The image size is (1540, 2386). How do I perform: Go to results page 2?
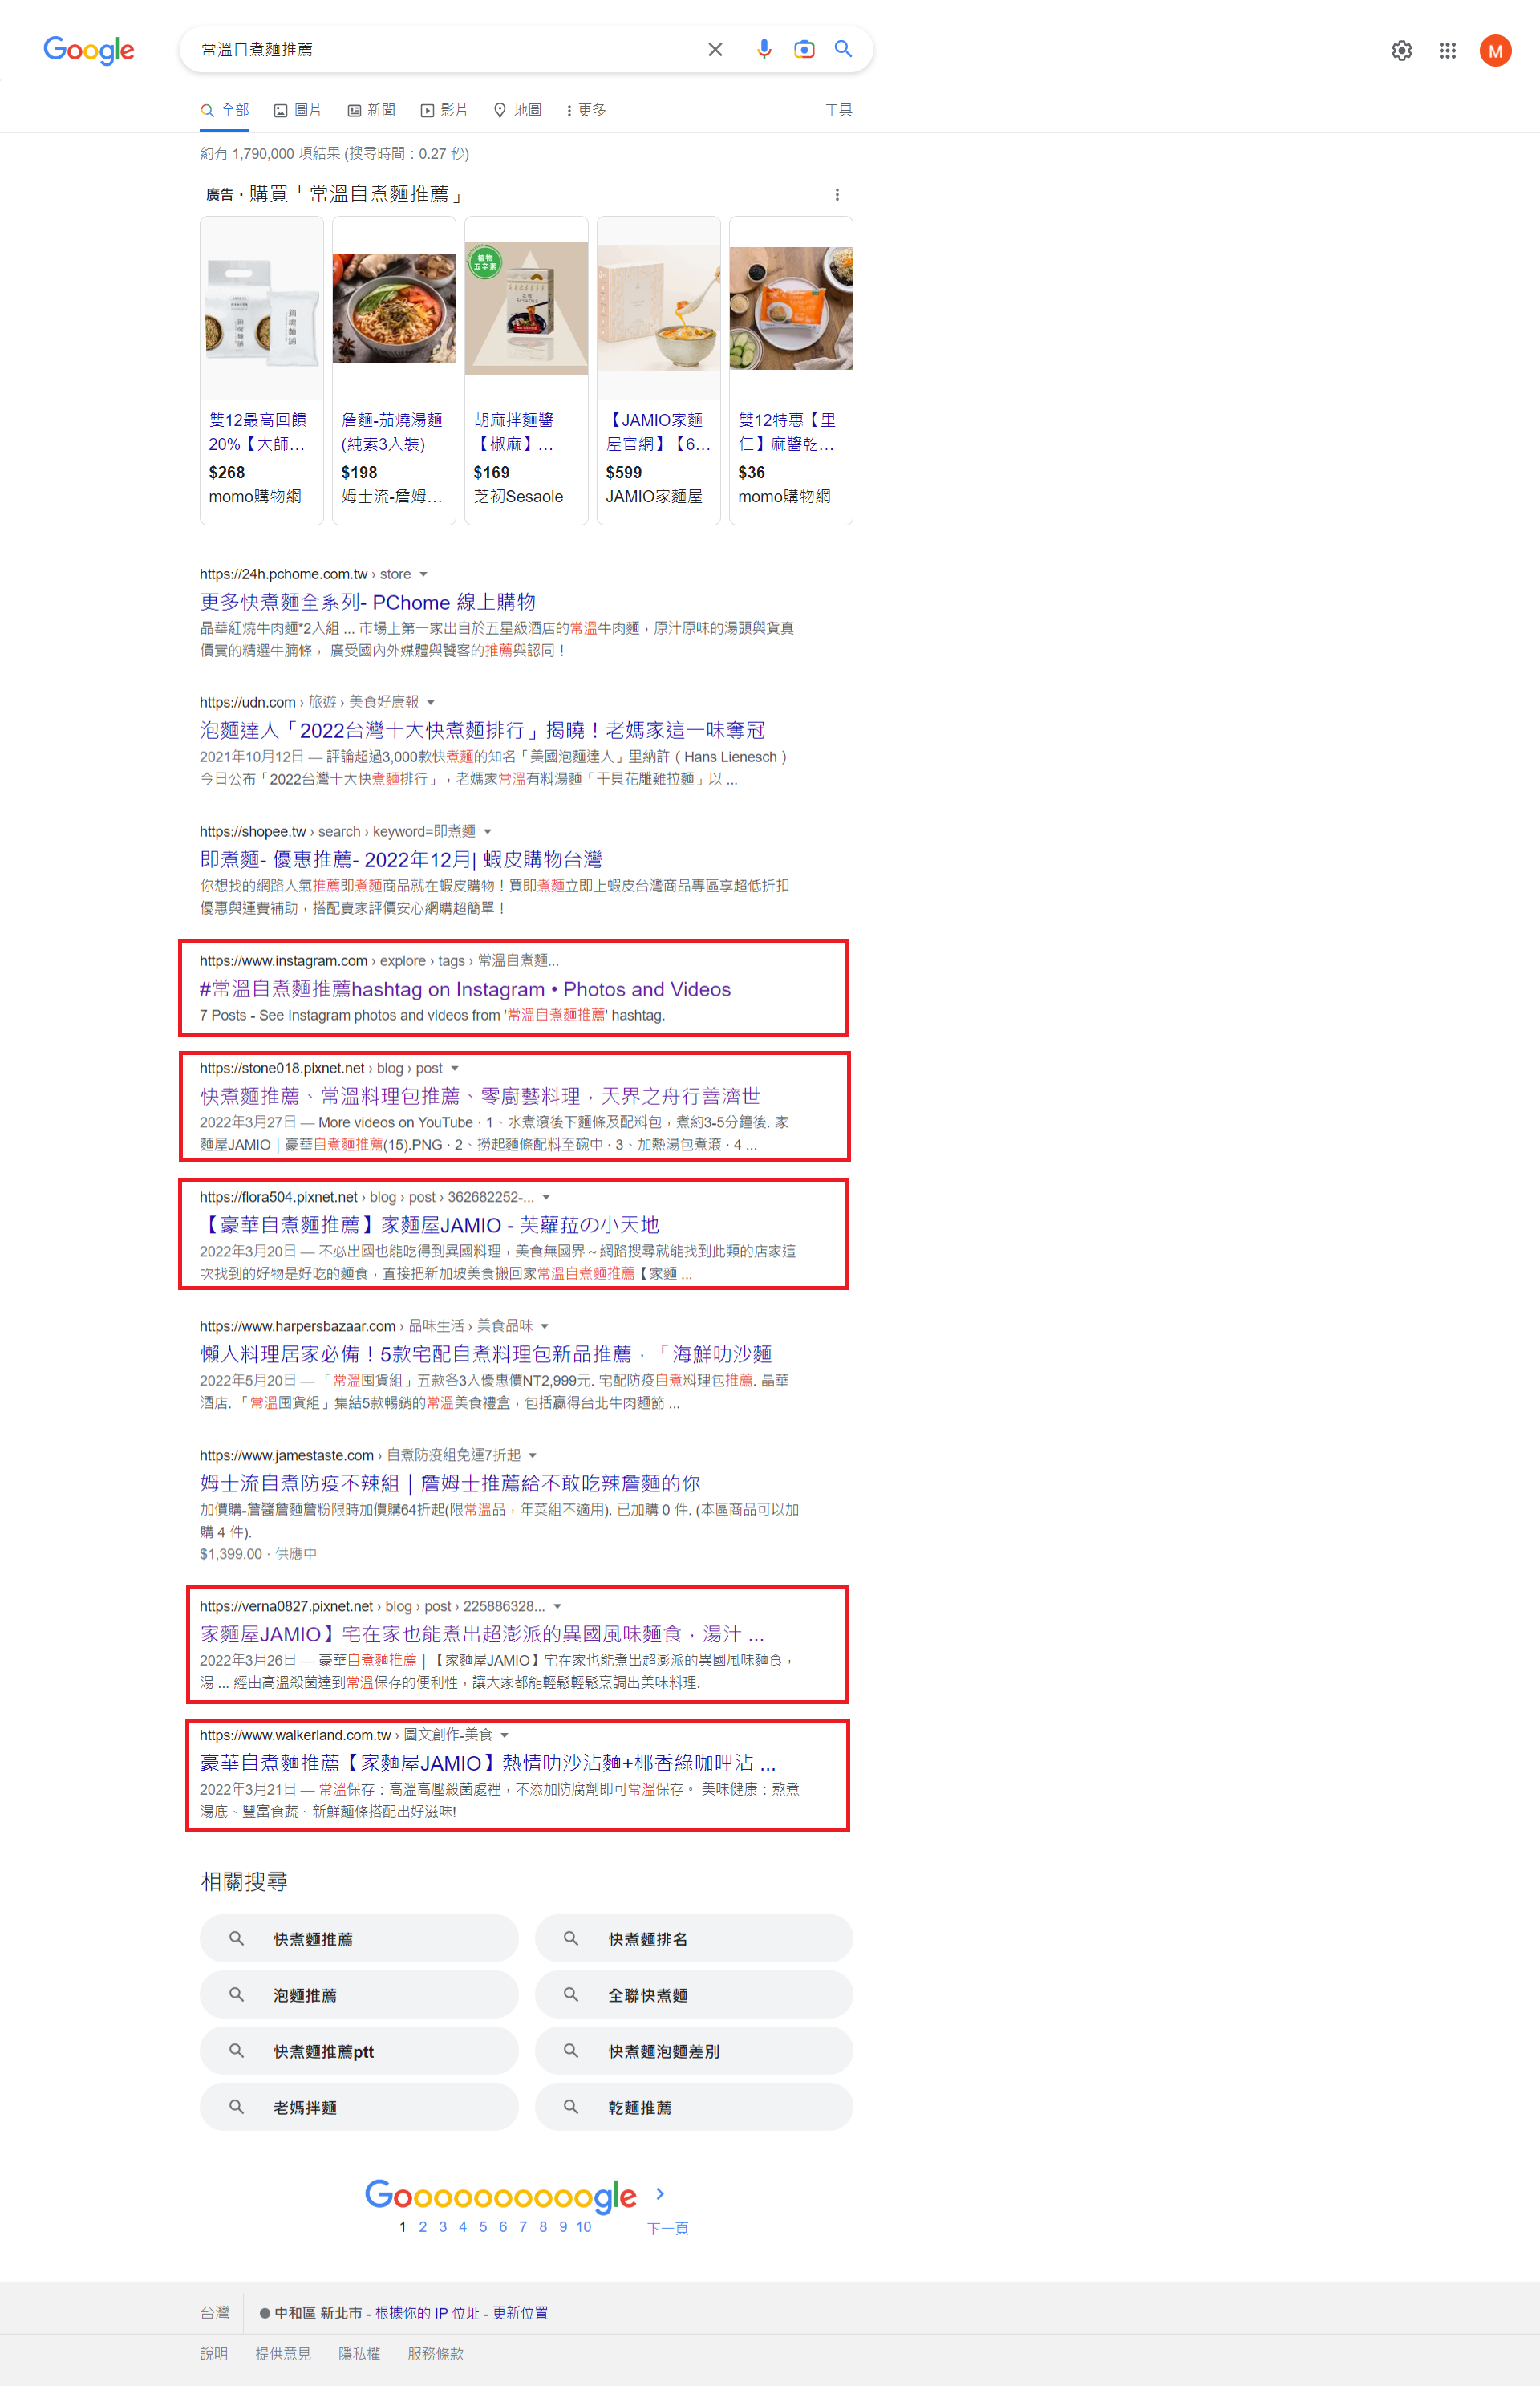coord(423,2226)
